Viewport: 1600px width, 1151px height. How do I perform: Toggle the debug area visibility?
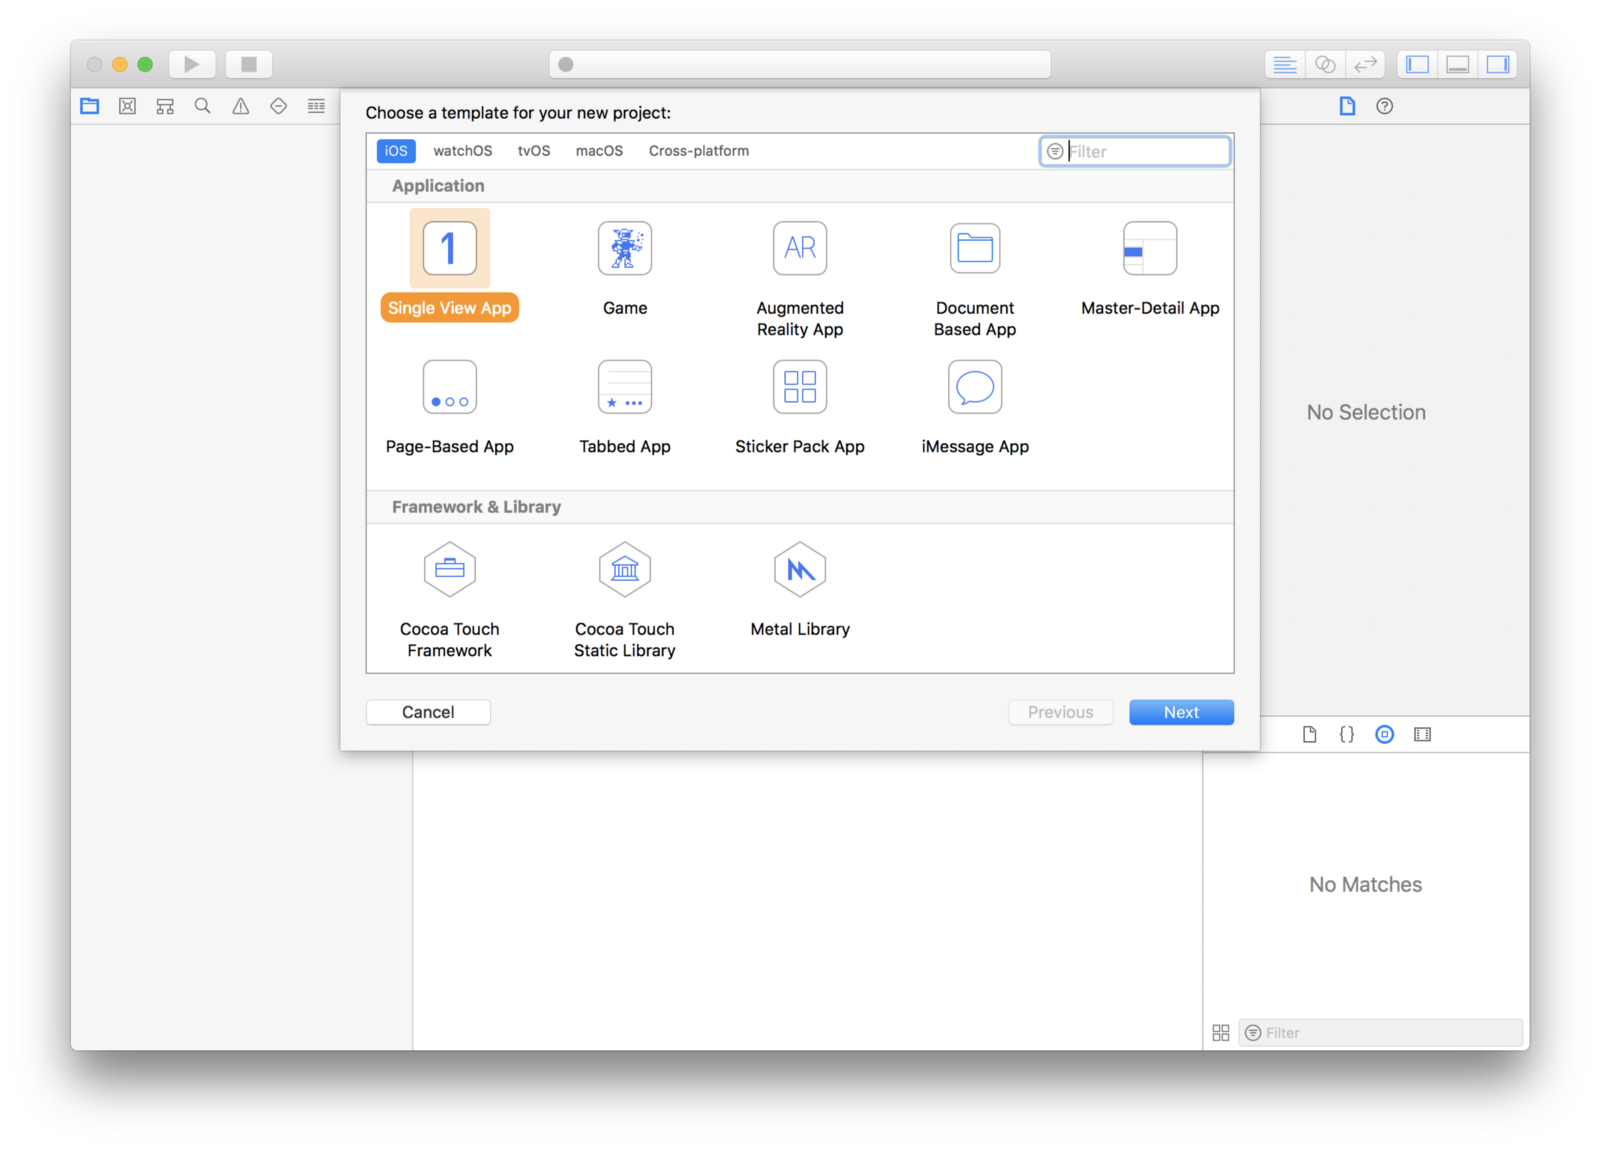click(x=1458, y=64)
